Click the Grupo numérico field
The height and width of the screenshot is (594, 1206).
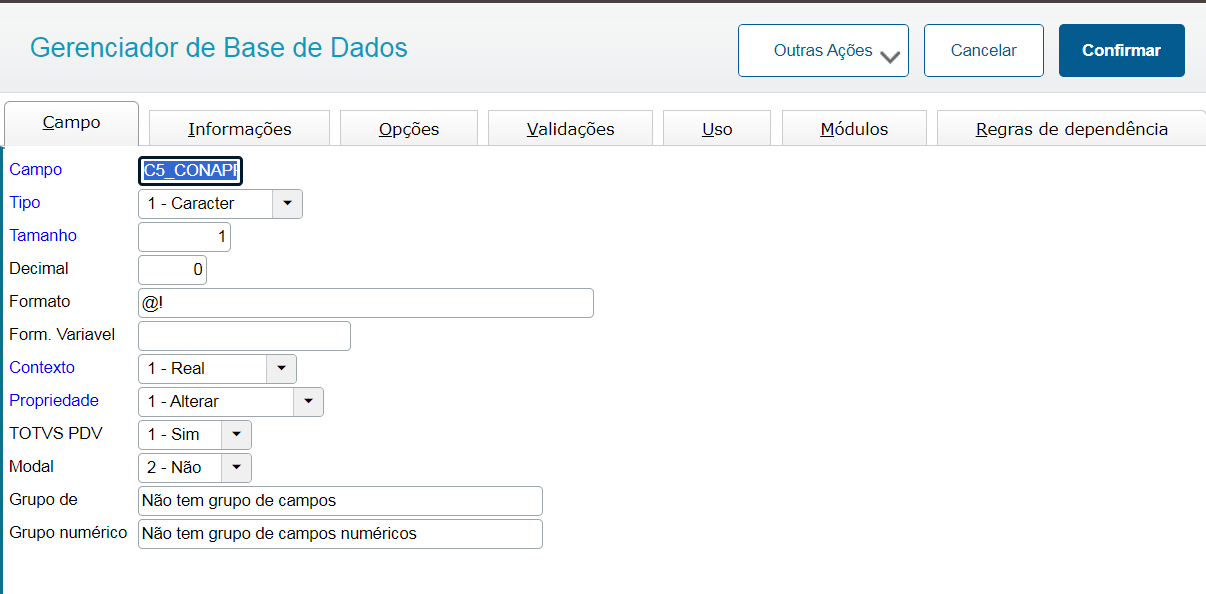click(x=340, y=534)
